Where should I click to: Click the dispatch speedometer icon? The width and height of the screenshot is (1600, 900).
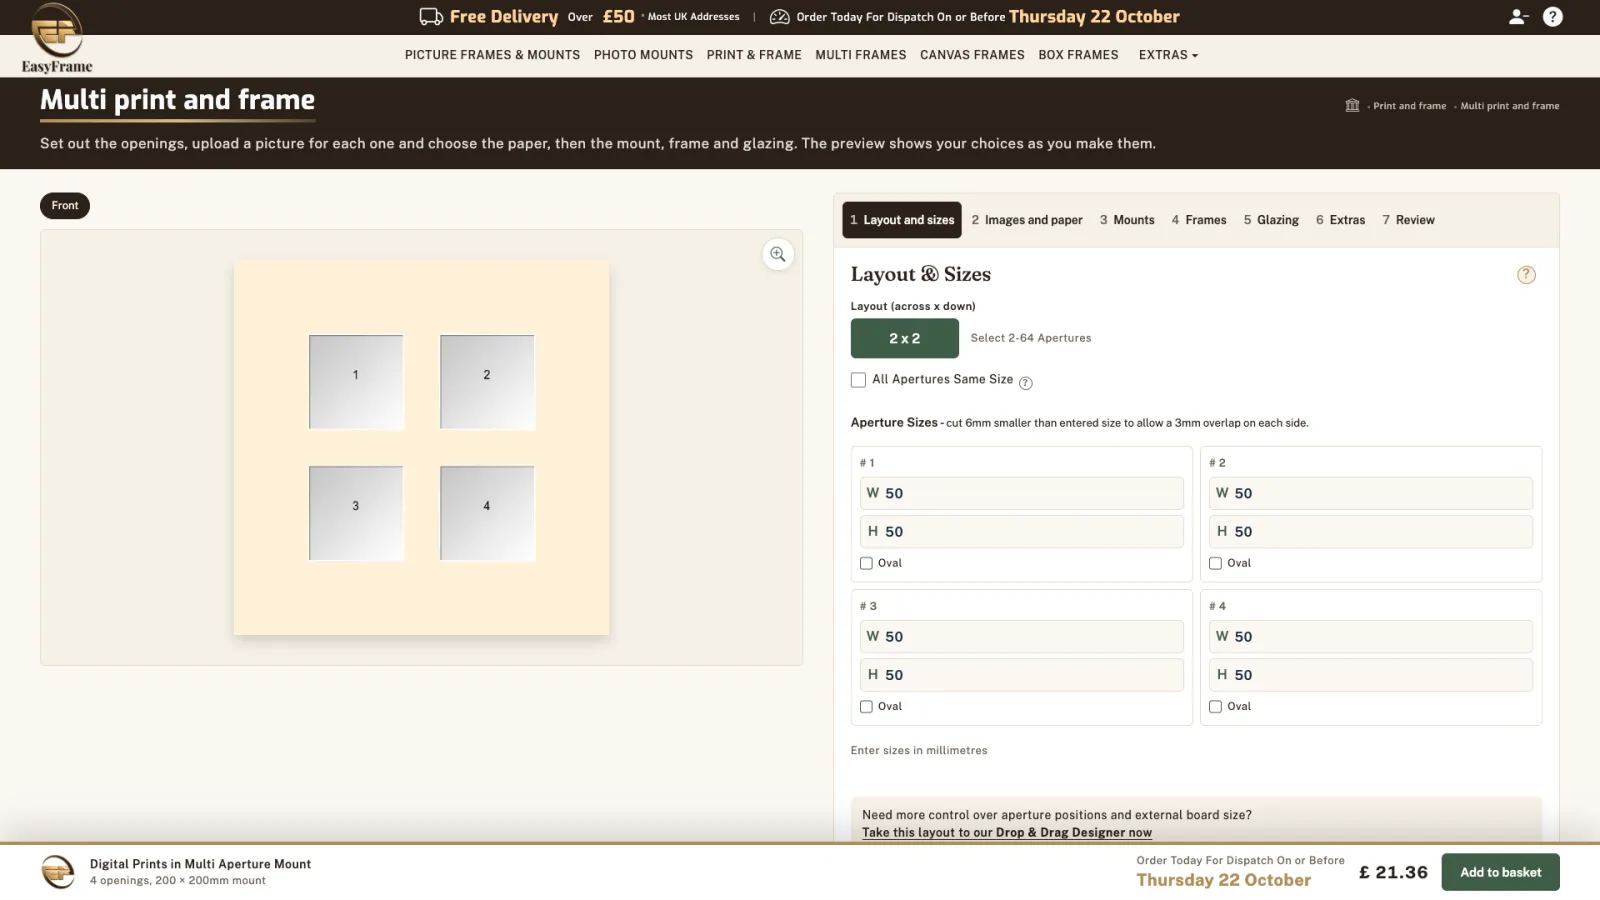click(x=779, y=17)
